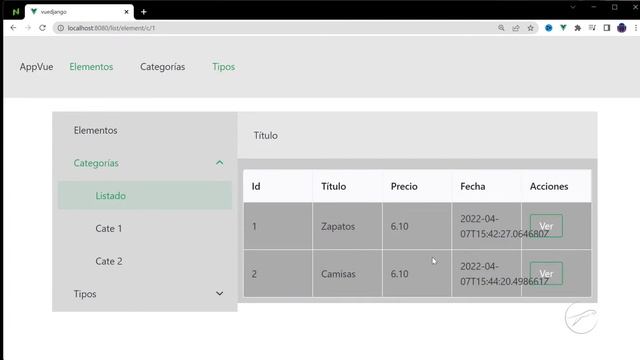
Task: Click the Ver button for Zapatos
Action: (546, 226)
